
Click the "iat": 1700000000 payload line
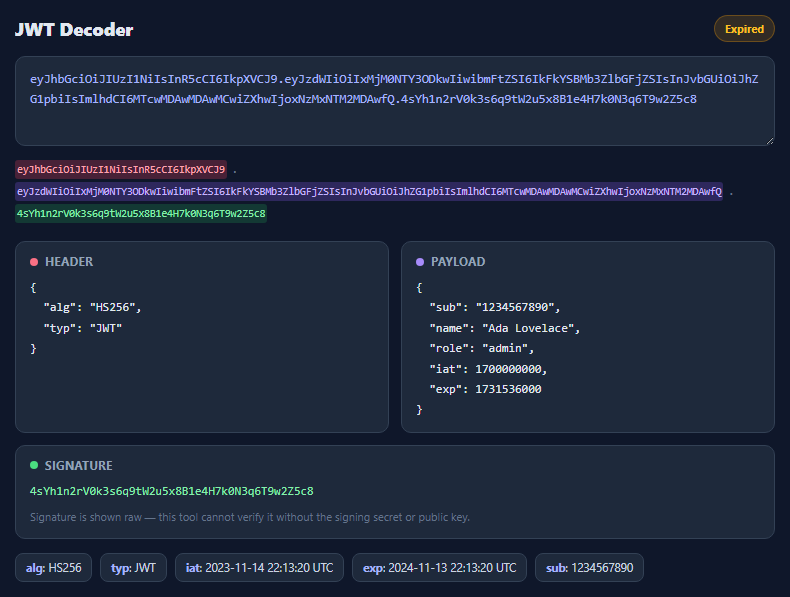pyautogui.click(x=488, y=369)
